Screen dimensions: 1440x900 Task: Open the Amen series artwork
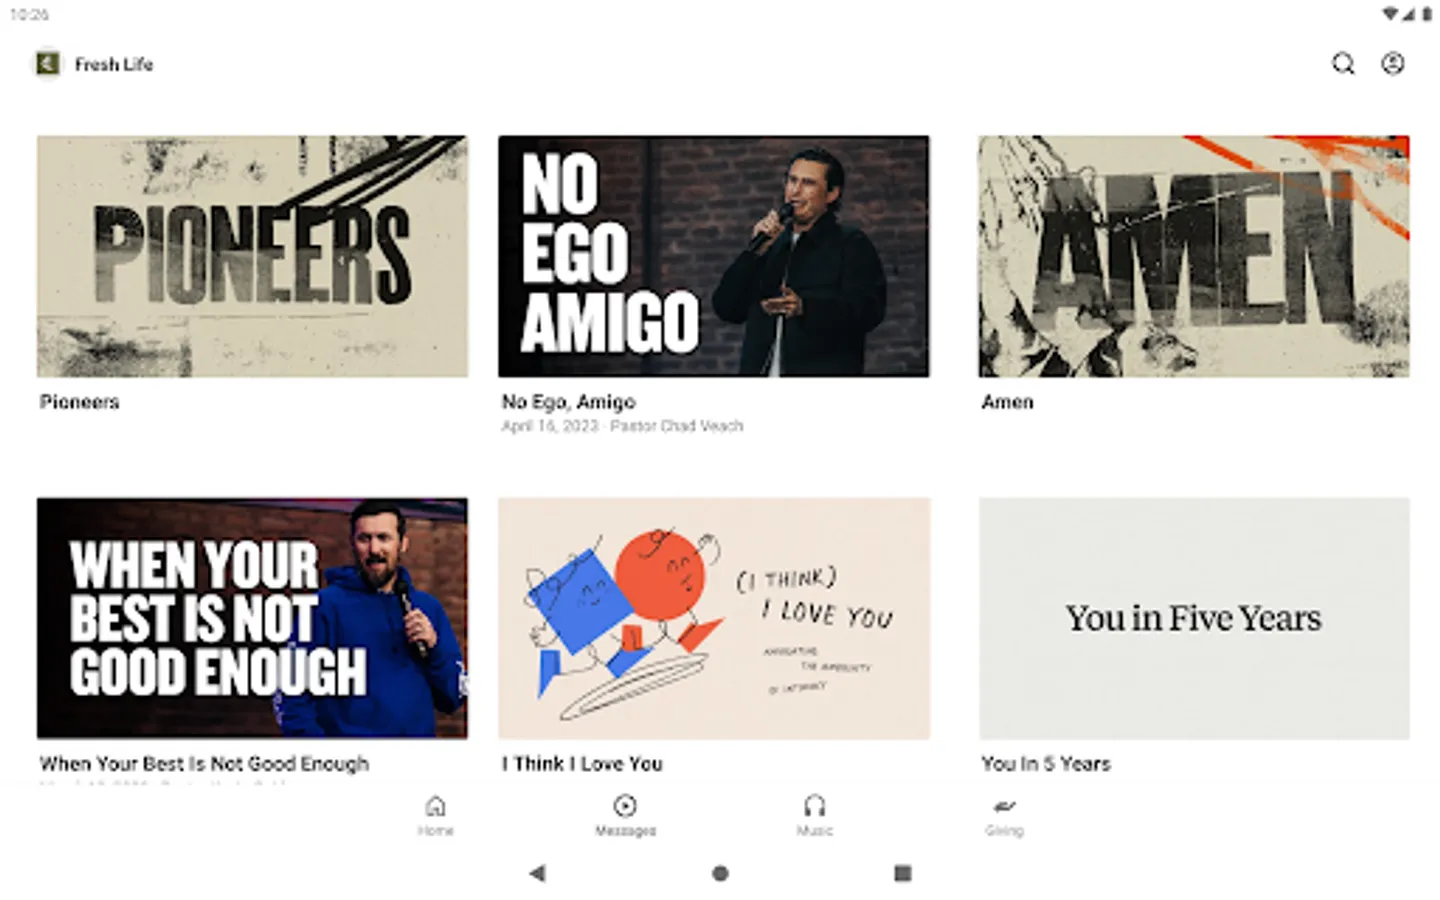pos(1194,256)
